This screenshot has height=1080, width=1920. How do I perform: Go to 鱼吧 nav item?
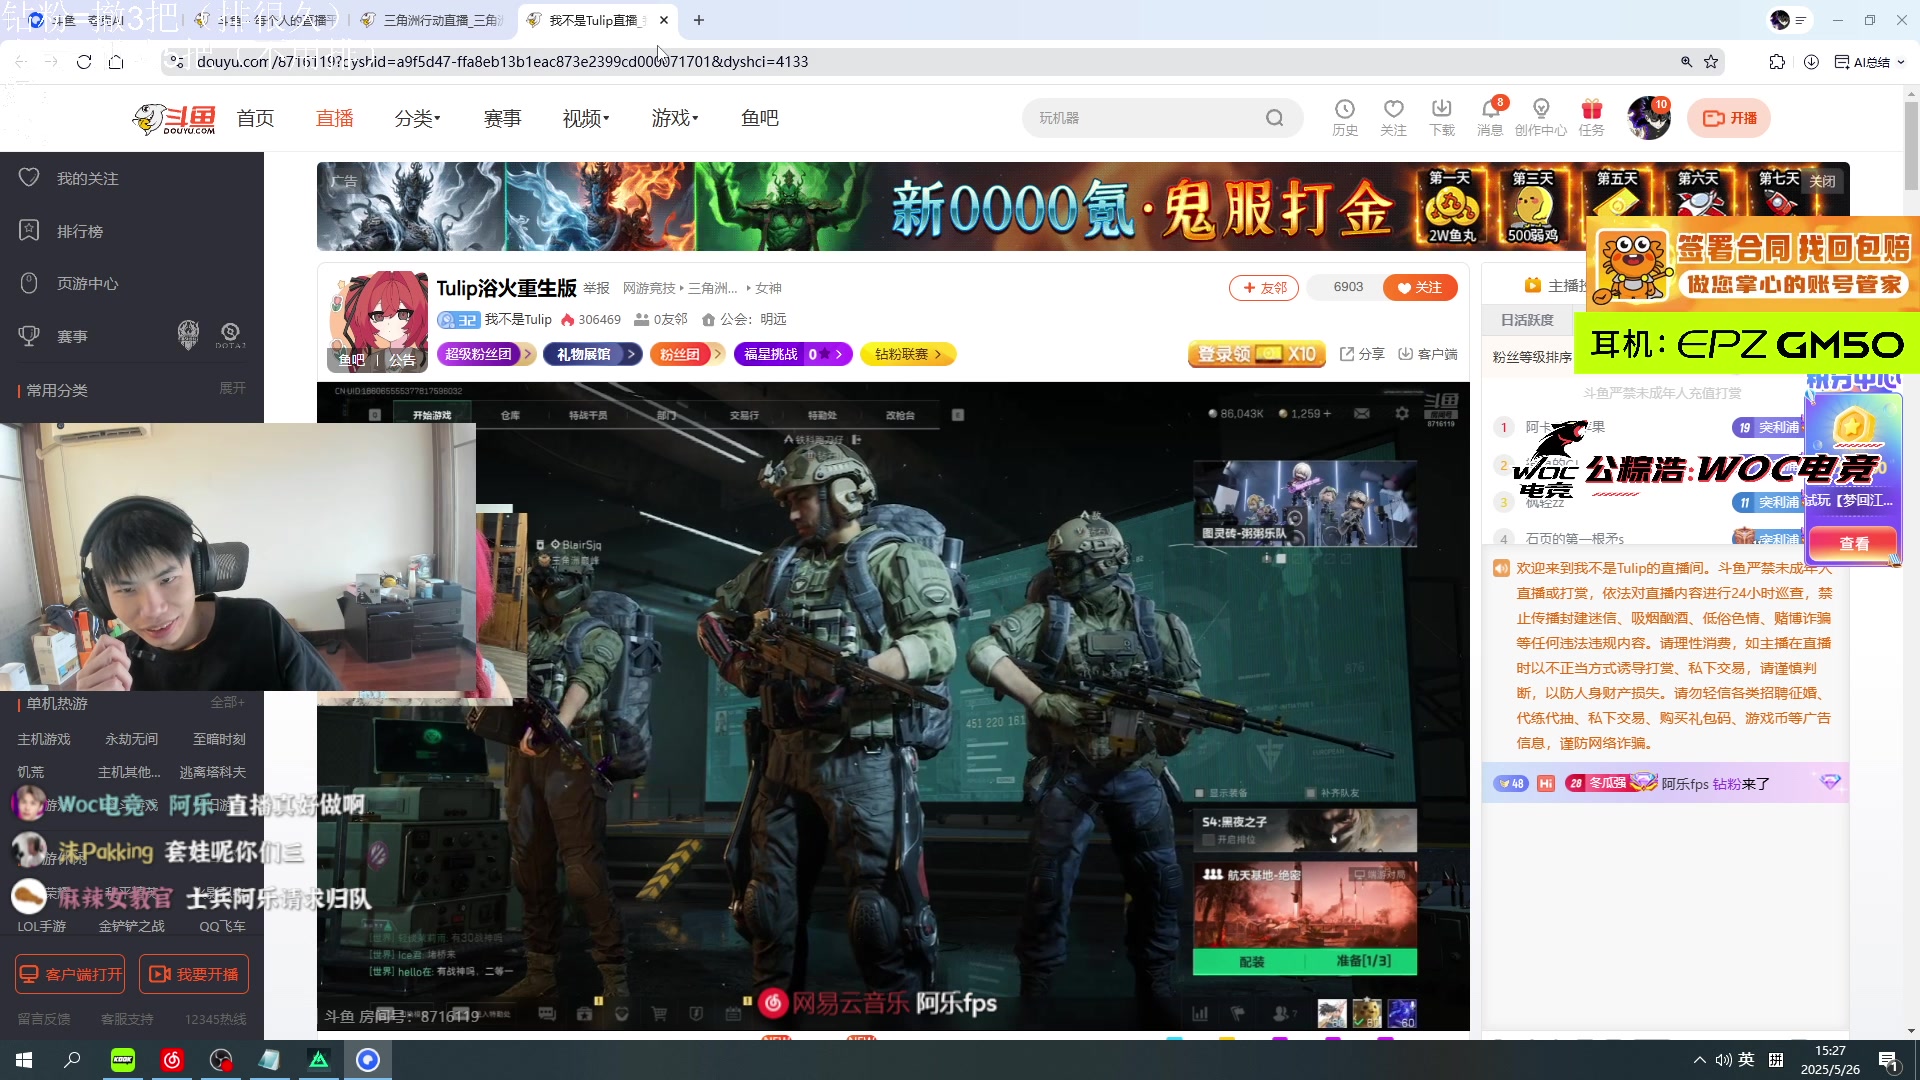(760, 118)
